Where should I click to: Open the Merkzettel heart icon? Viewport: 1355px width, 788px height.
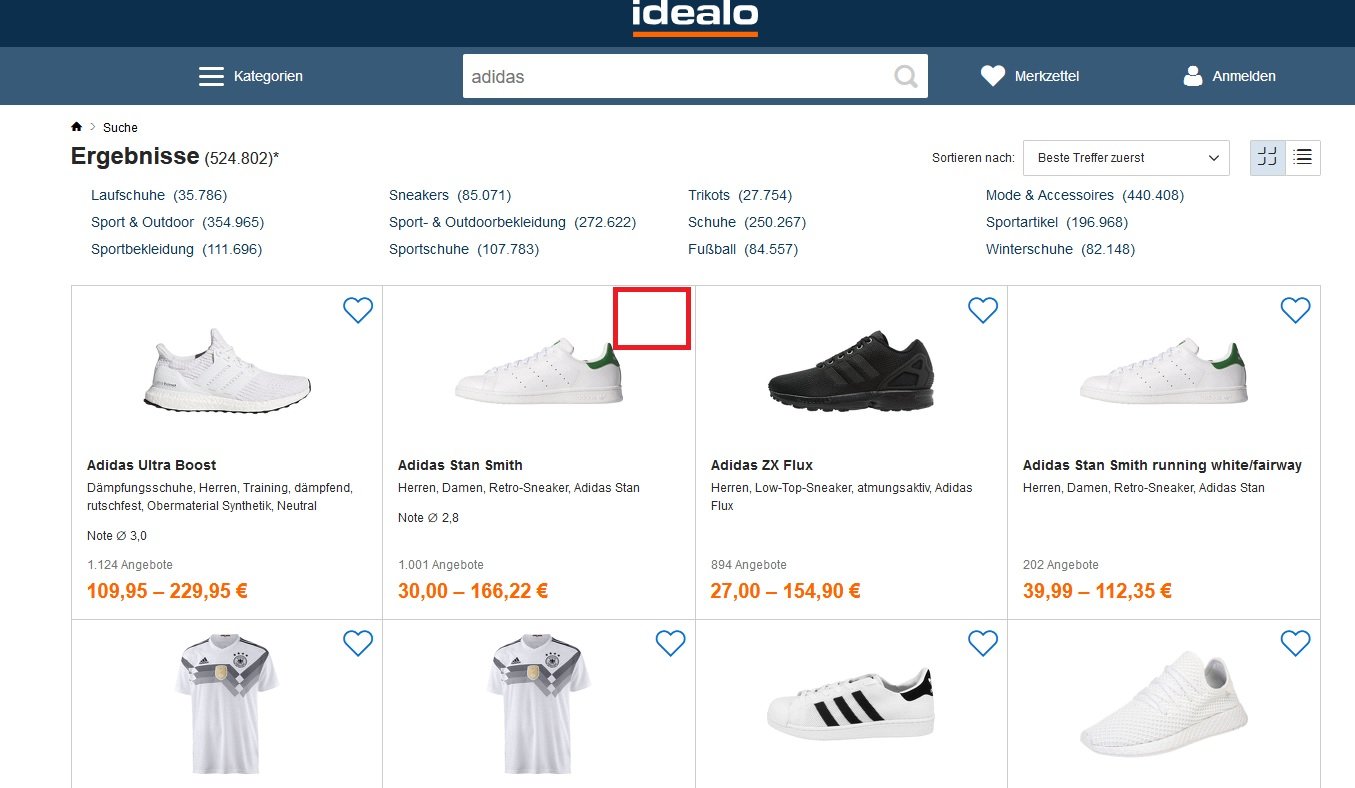tap(992, 76)
